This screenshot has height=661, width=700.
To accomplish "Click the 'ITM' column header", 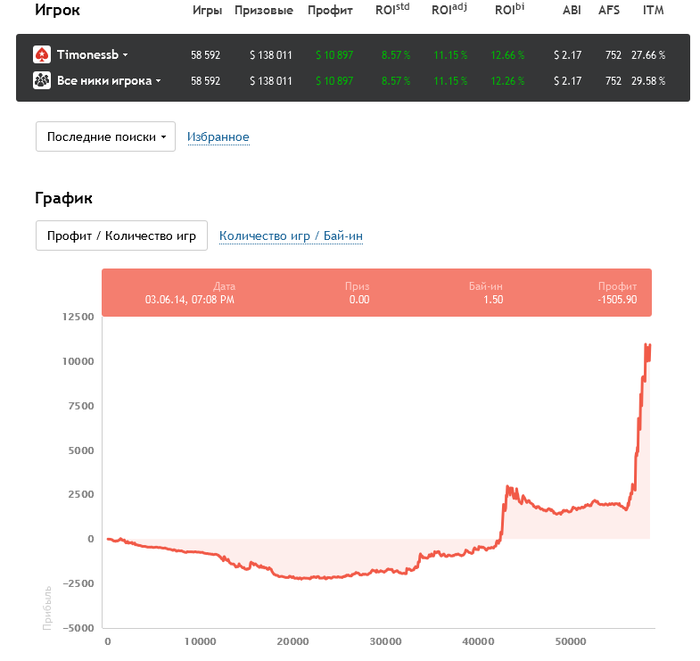I will pos(653,11).
